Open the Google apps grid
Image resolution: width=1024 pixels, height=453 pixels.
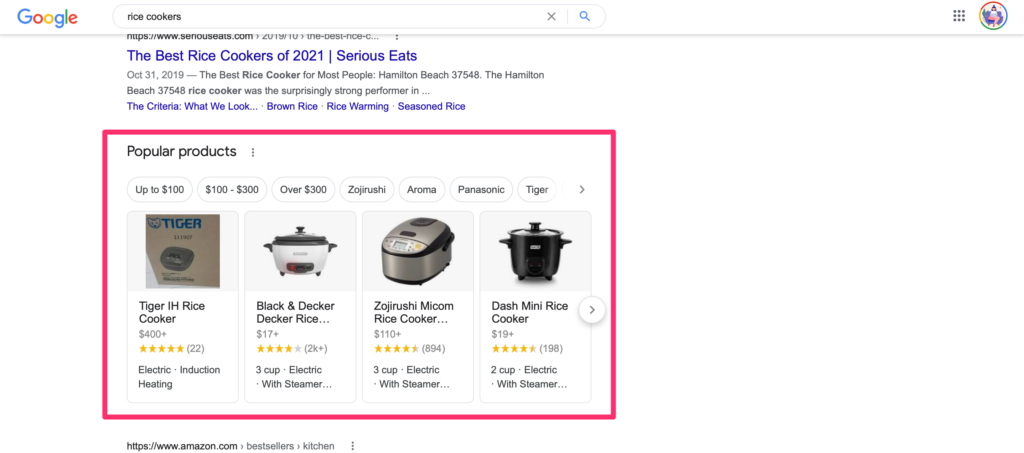[x=959, y=16]
